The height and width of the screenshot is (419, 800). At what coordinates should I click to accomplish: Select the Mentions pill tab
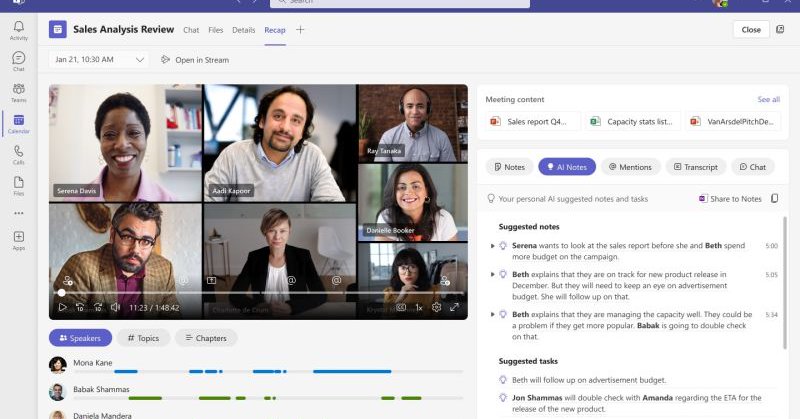click(x=631, y=167)
